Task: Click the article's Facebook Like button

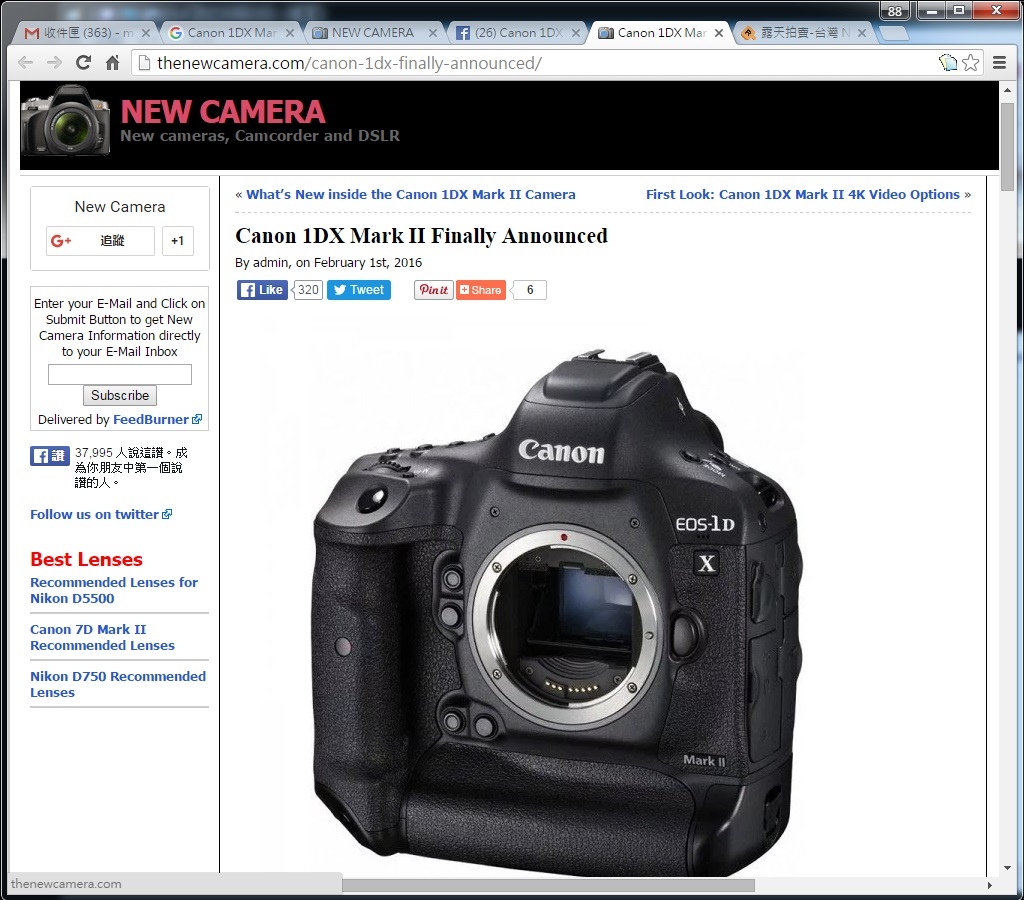Action: [x=262, y=290]
